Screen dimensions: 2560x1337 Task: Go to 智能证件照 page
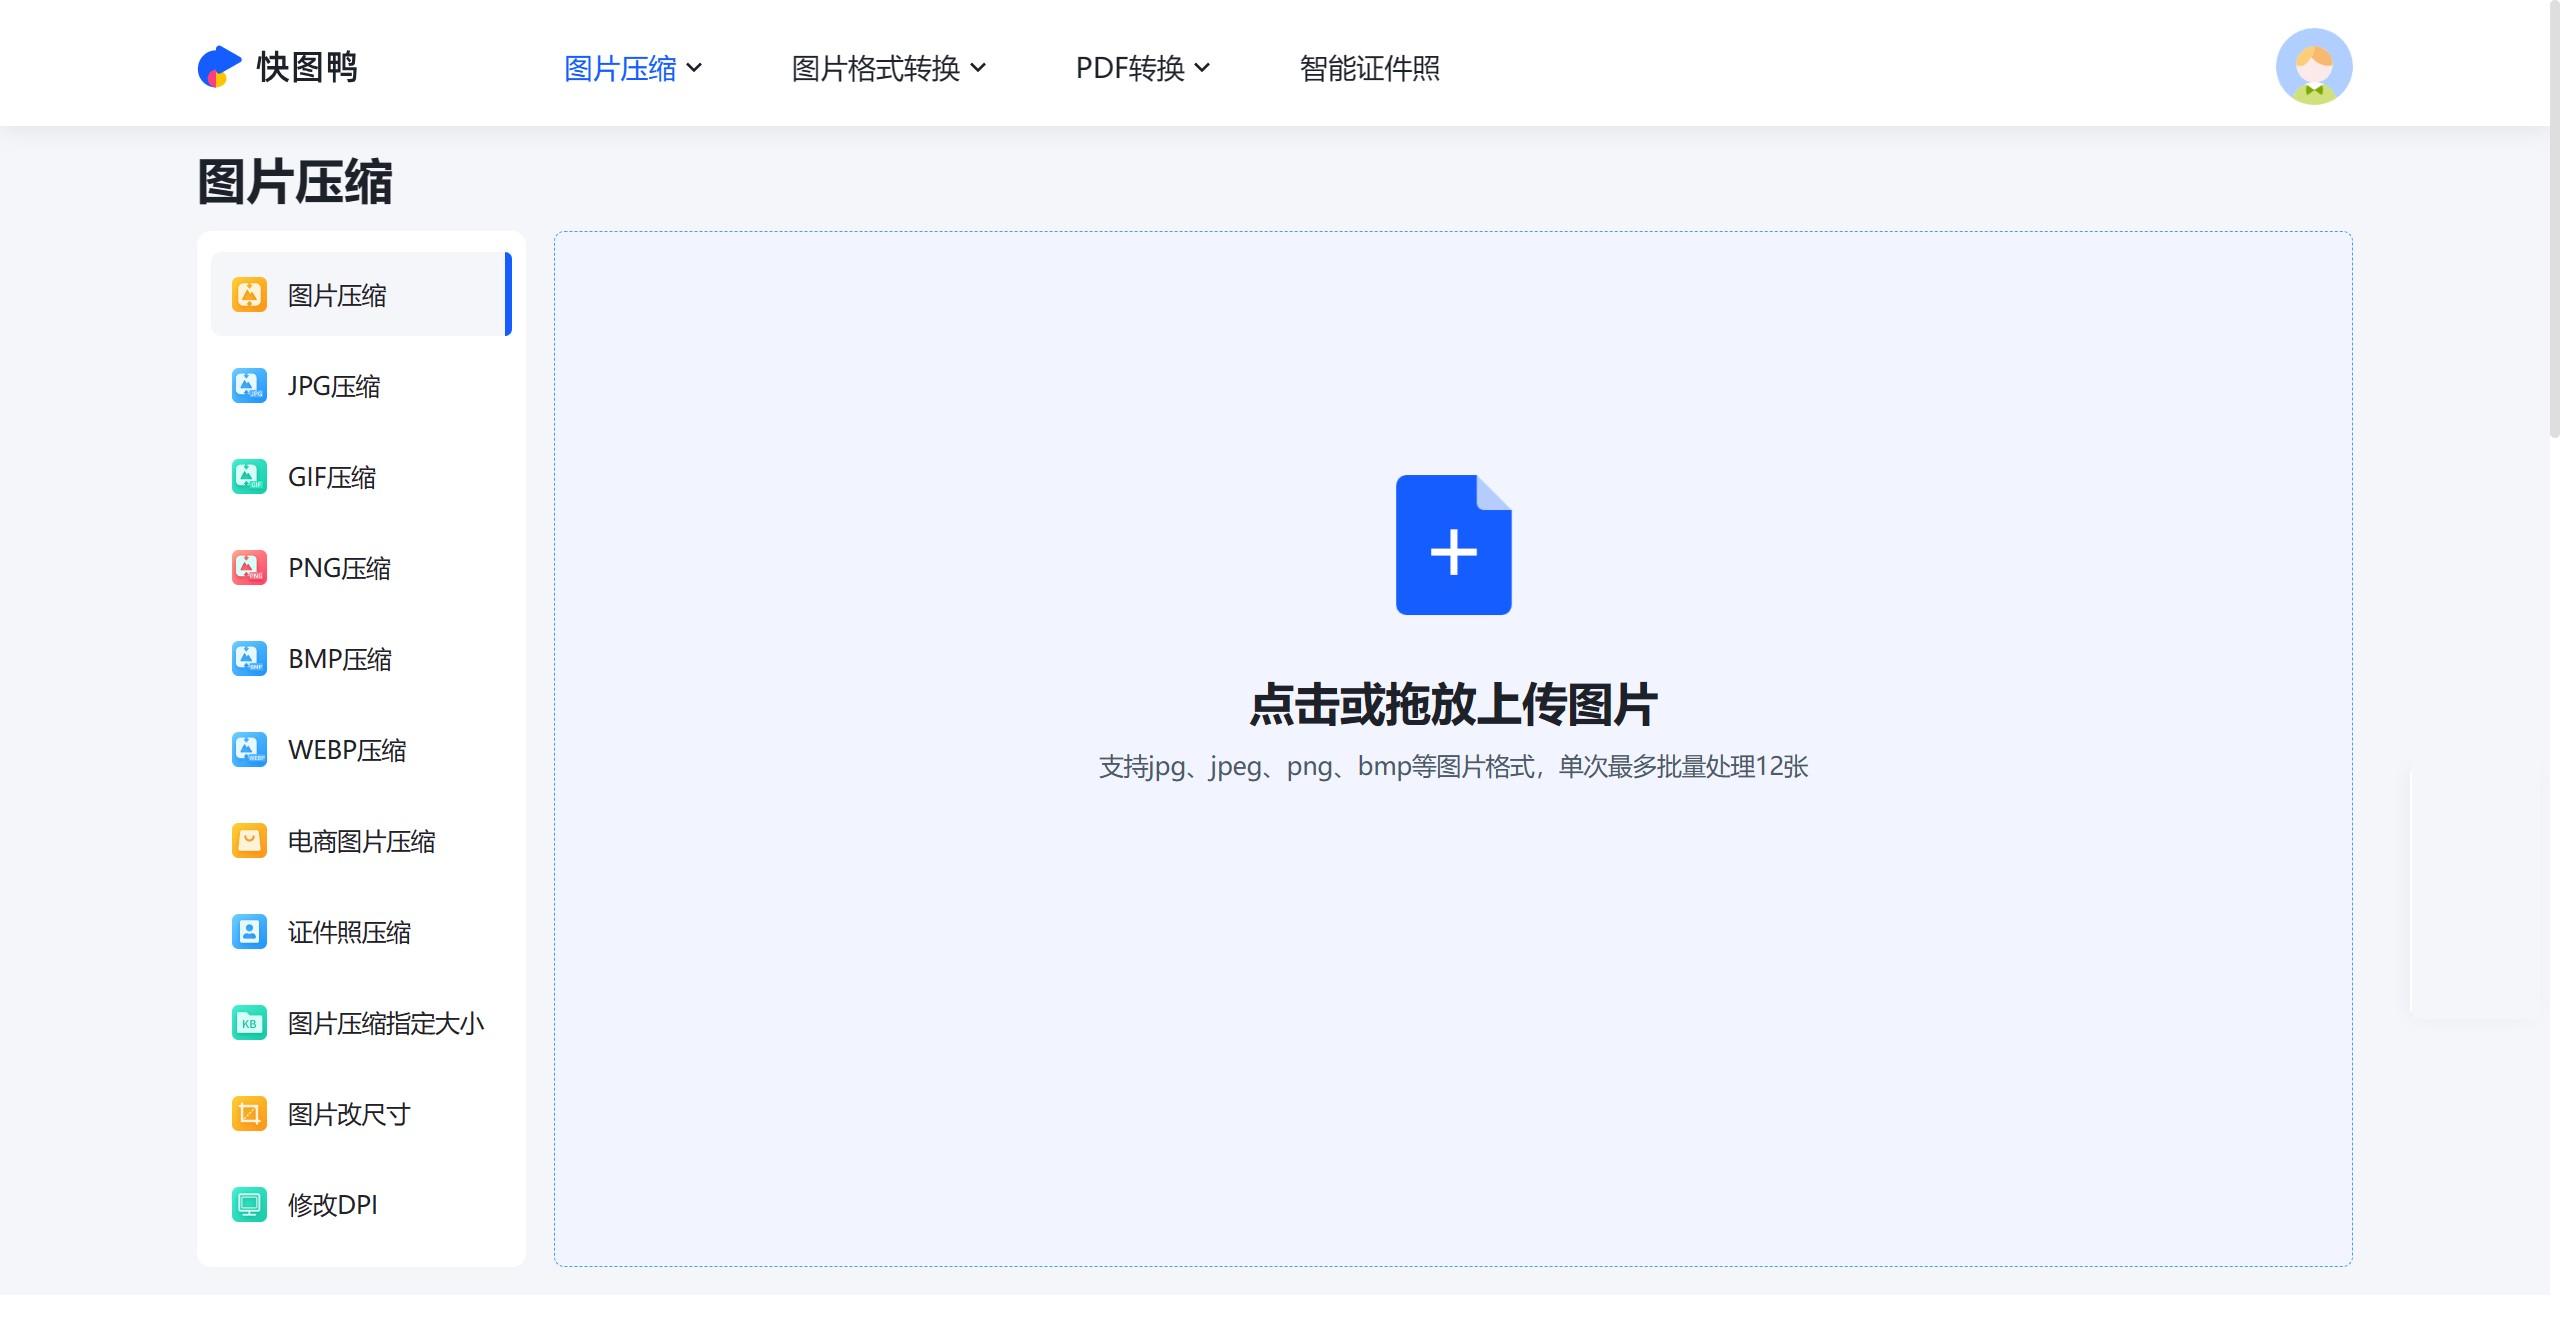[1369, 68]
